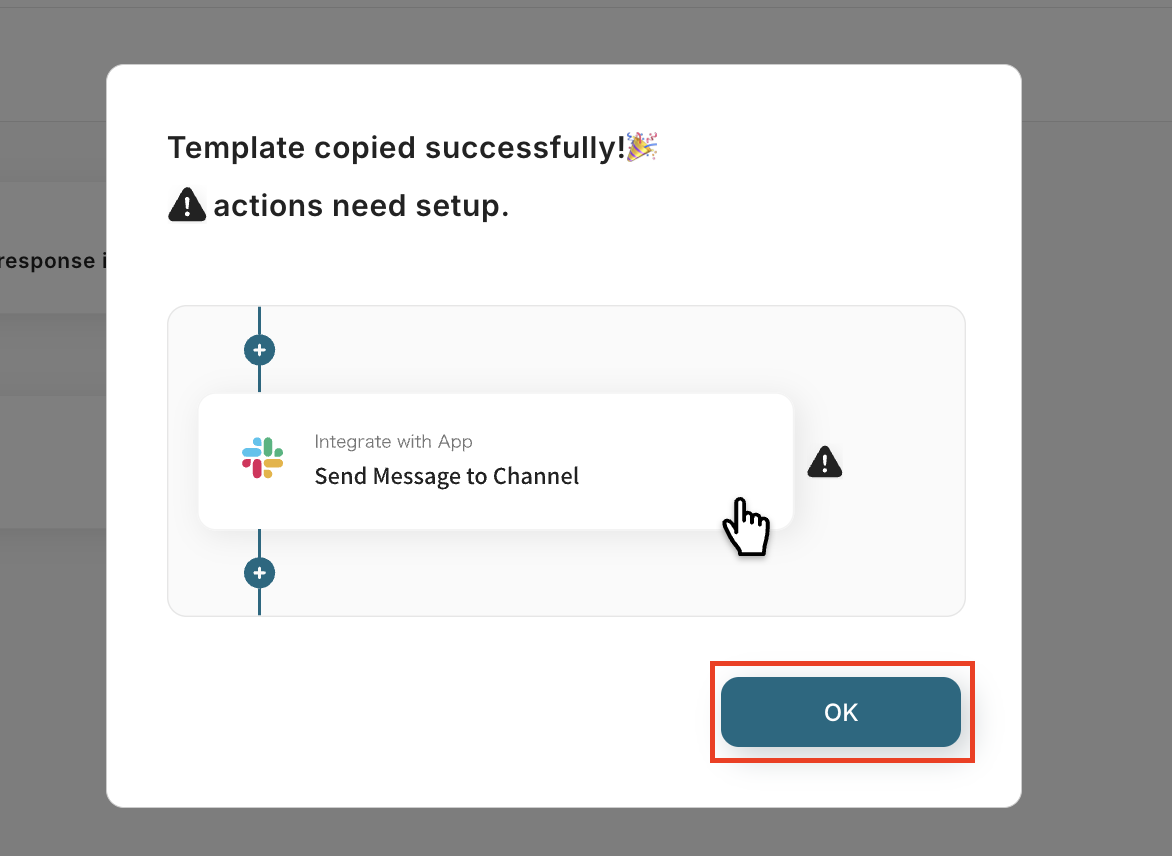1172x856 pixels.
Task: Click the hand pointer cursor graphic
Action: point(745,526)
